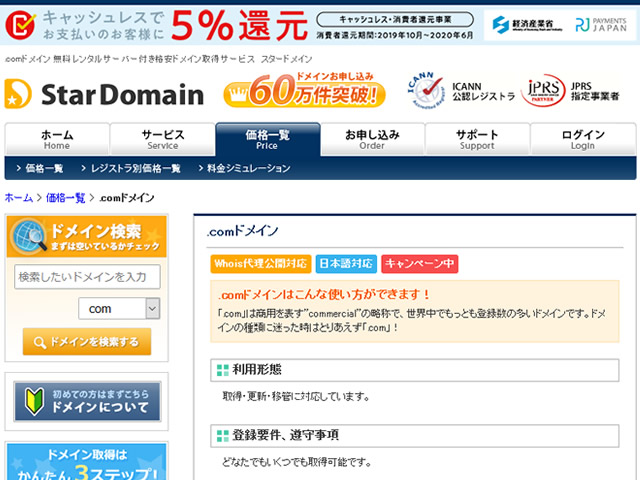Click the 取得・更新・移管に対応しています text
Image resolution: width=640 pixels, height=480 pixels.
(296, 396)
